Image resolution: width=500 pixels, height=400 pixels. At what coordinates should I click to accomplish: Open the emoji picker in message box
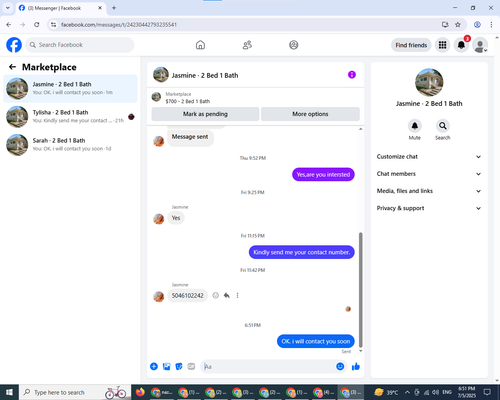click(x=340, y=367)
